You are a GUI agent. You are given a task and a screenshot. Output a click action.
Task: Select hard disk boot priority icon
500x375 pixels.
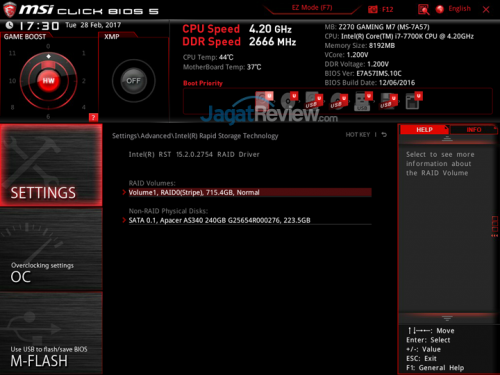coord(264,101)
